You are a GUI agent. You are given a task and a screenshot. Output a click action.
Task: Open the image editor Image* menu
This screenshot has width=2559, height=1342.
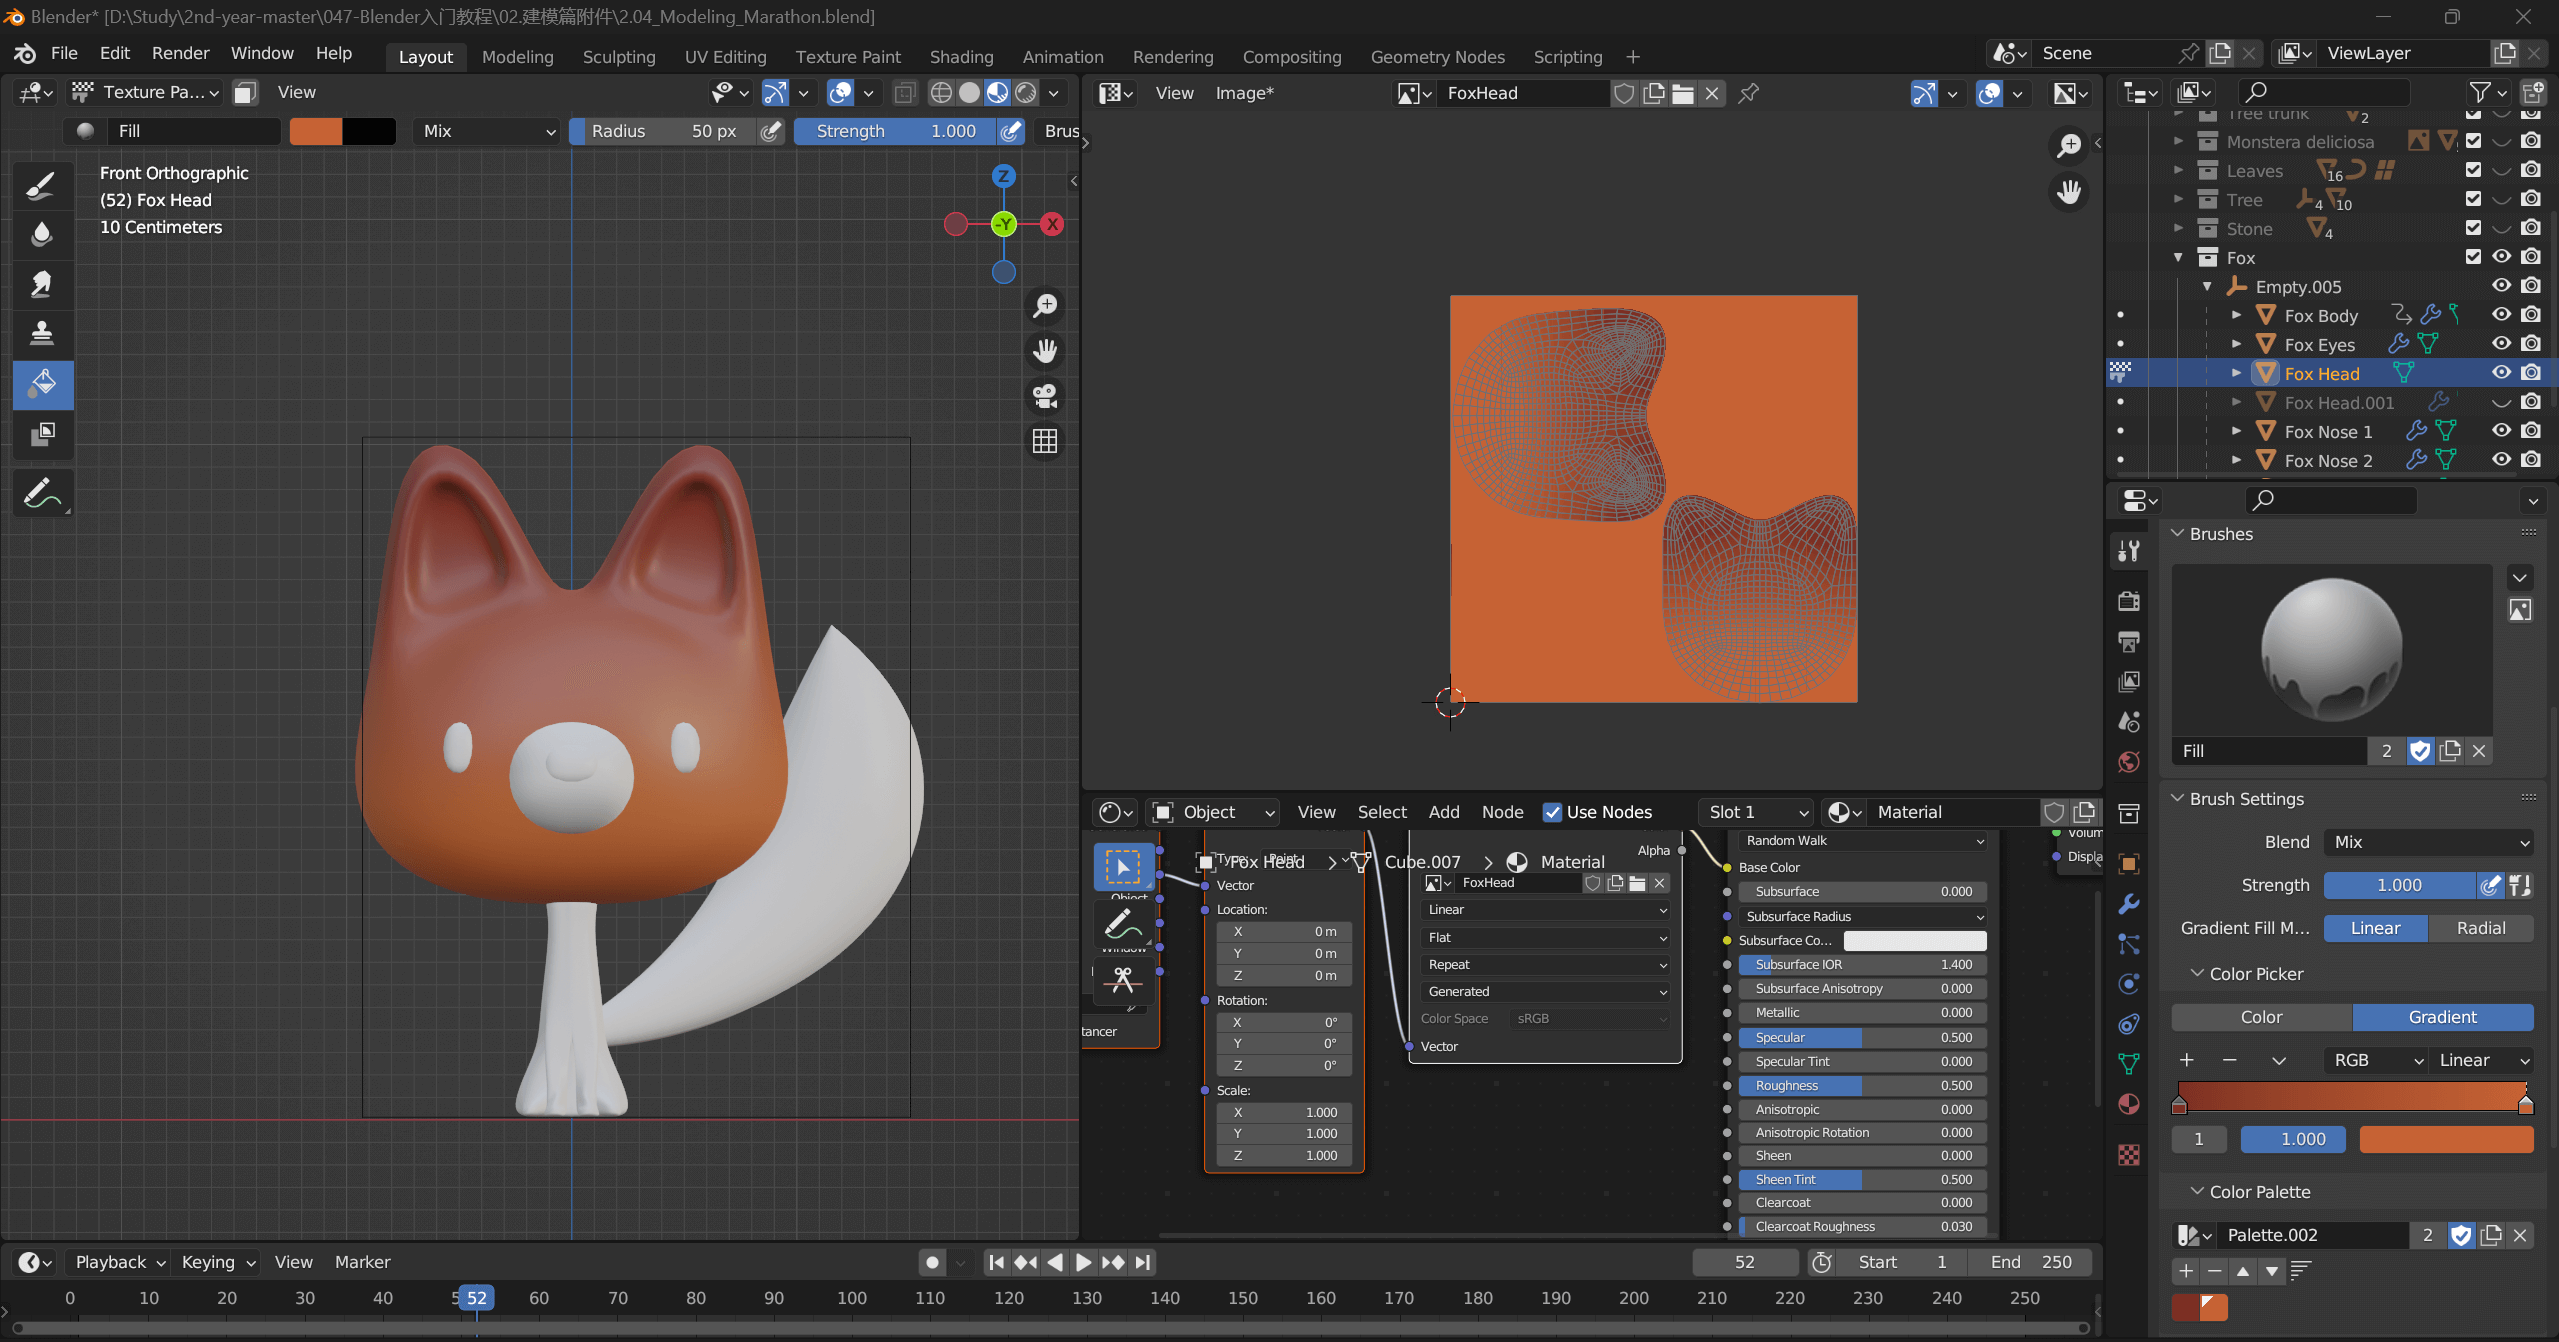pyautogui.click(x=1244, y=93)
